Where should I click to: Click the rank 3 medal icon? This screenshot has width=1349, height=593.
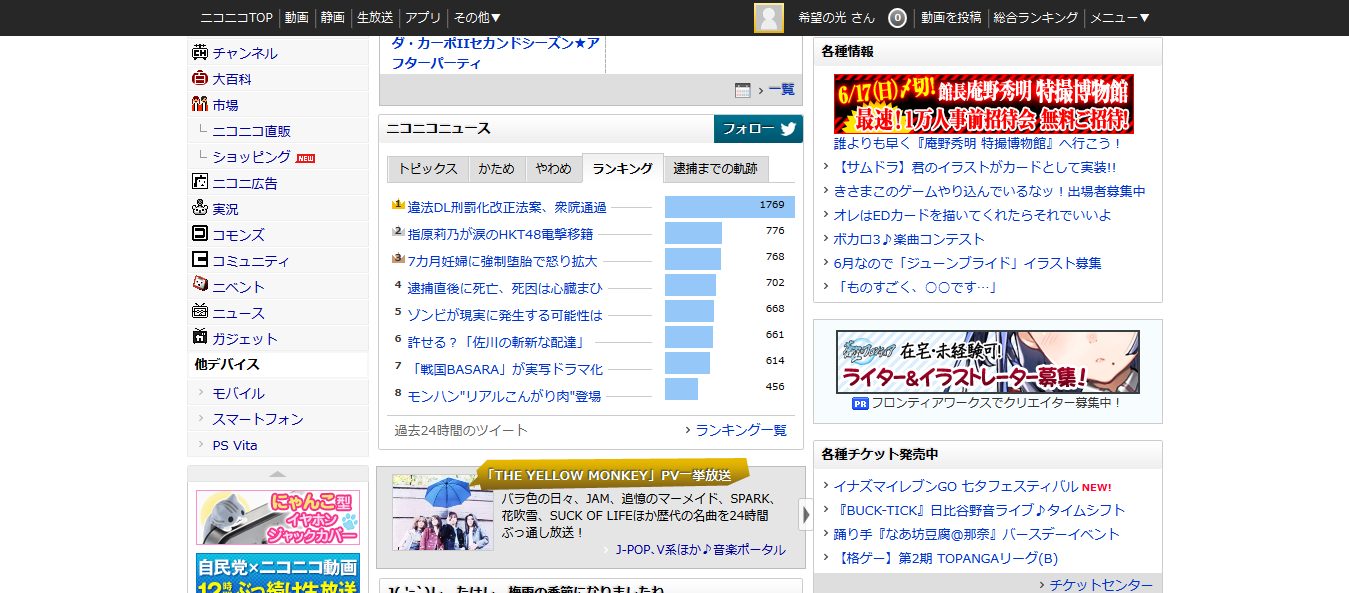(x=398, y=259)
